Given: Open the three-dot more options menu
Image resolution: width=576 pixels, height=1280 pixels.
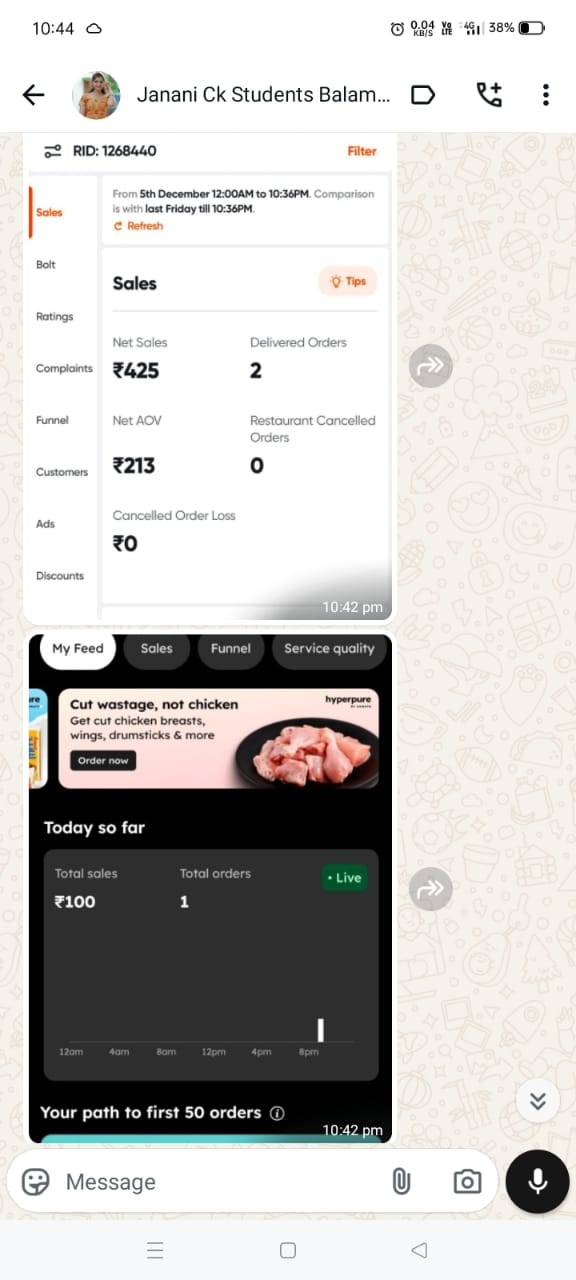Looking at the screenshot, I should [x=545, y=95].
